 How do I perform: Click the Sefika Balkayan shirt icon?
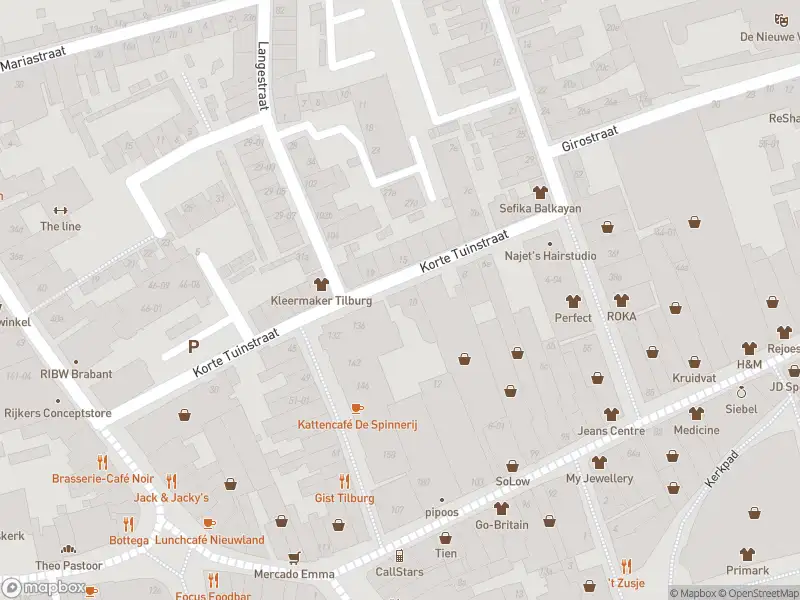pos(540,192)
